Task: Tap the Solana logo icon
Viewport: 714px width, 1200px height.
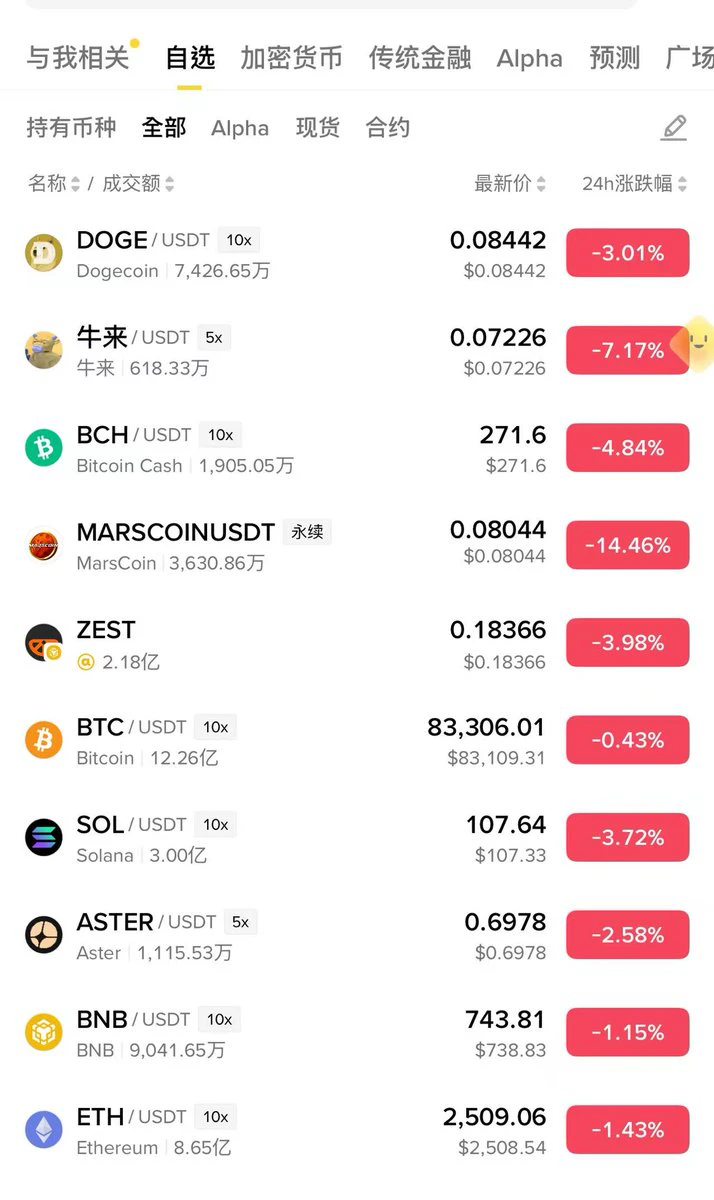Action: point(44,837)
